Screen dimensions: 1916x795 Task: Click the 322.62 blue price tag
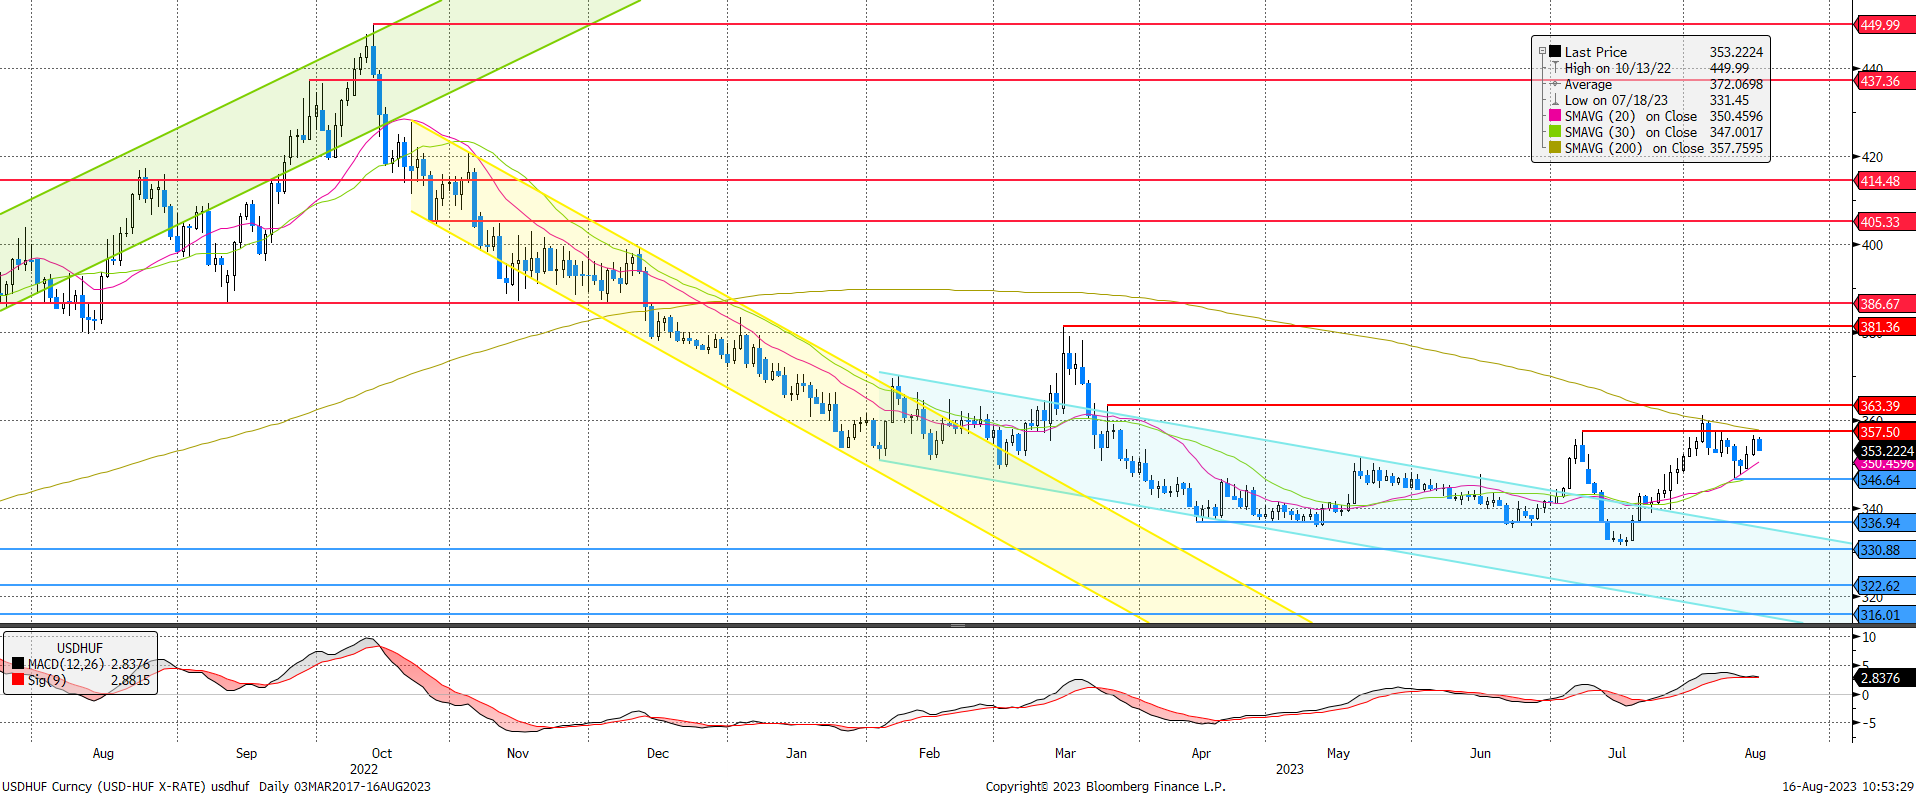1884,586
